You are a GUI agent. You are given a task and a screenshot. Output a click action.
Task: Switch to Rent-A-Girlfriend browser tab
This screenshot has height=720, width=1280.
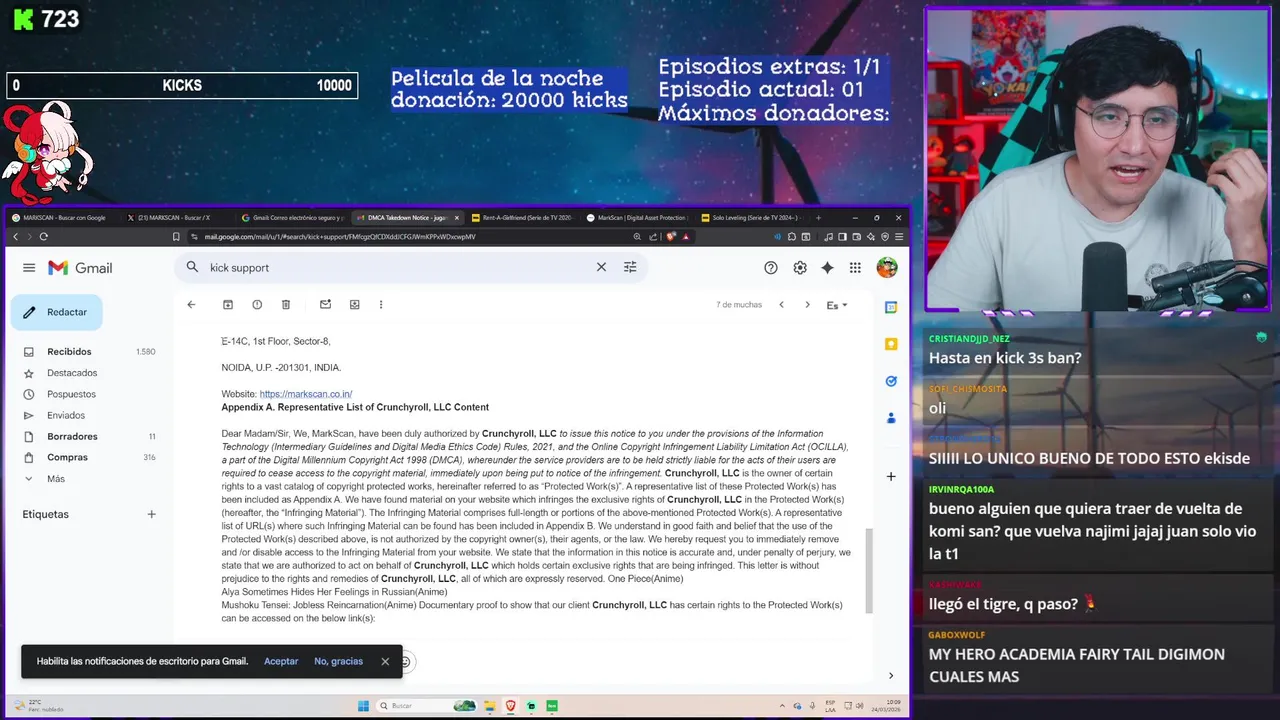click(x=523, y=217)
